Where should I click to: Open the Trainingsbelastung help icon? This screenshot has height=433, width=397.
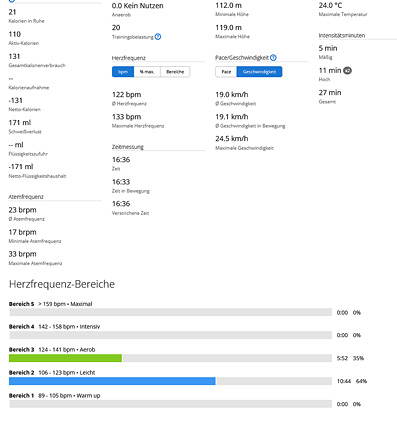tap(158, 37)
